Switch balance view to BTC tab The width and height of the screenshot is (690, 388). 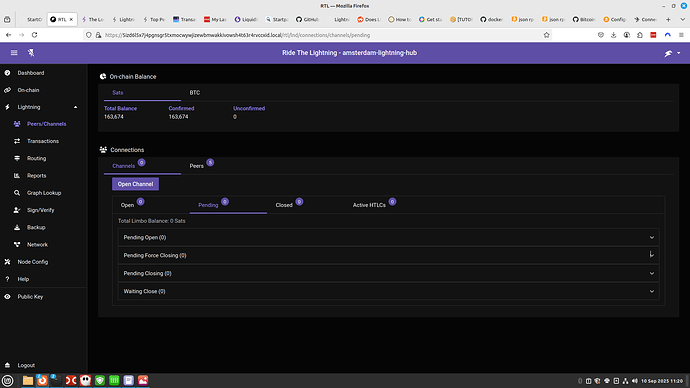[x=195, y=93]
